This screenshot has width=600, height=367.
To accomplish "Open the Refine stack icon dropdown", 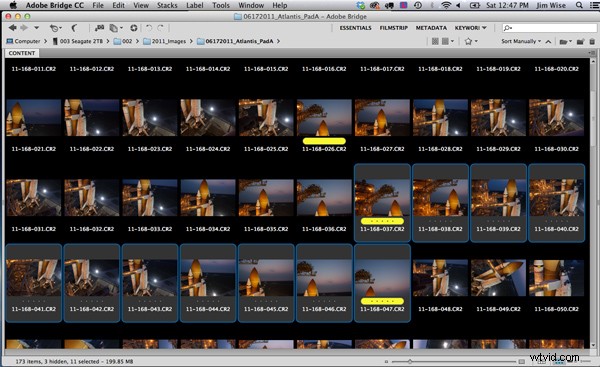I will point(116,28).
